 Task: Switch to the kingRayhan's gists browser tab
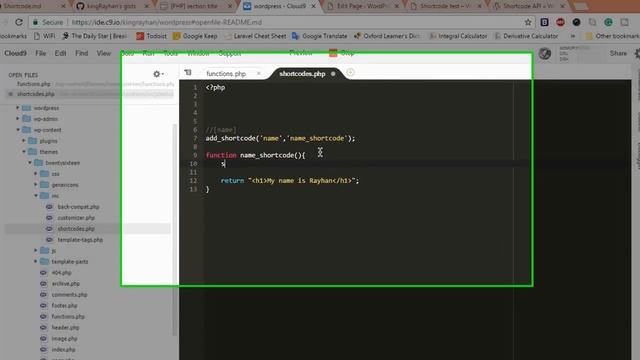pos(111,6)
